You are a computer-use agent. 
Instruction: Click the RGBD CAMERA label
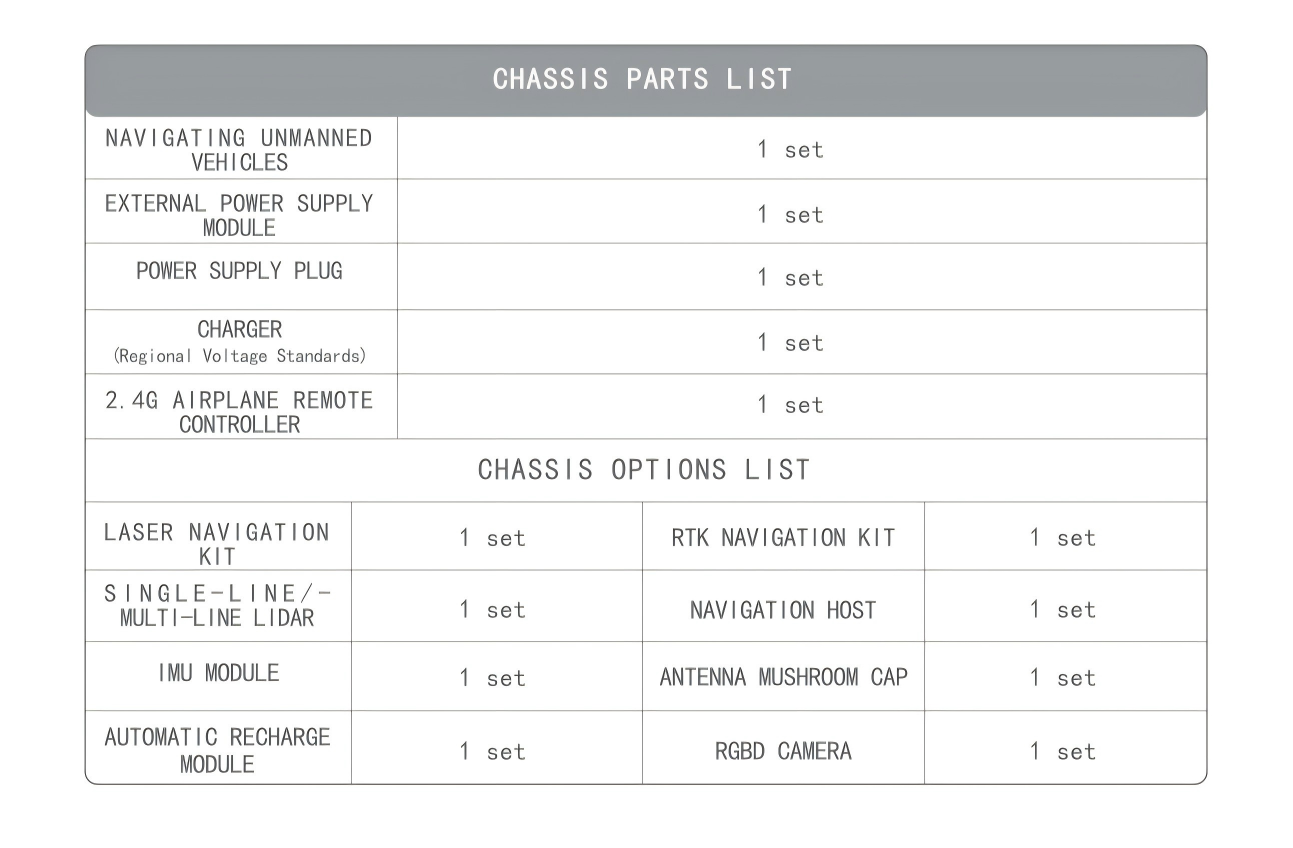[x=783, y=751]
